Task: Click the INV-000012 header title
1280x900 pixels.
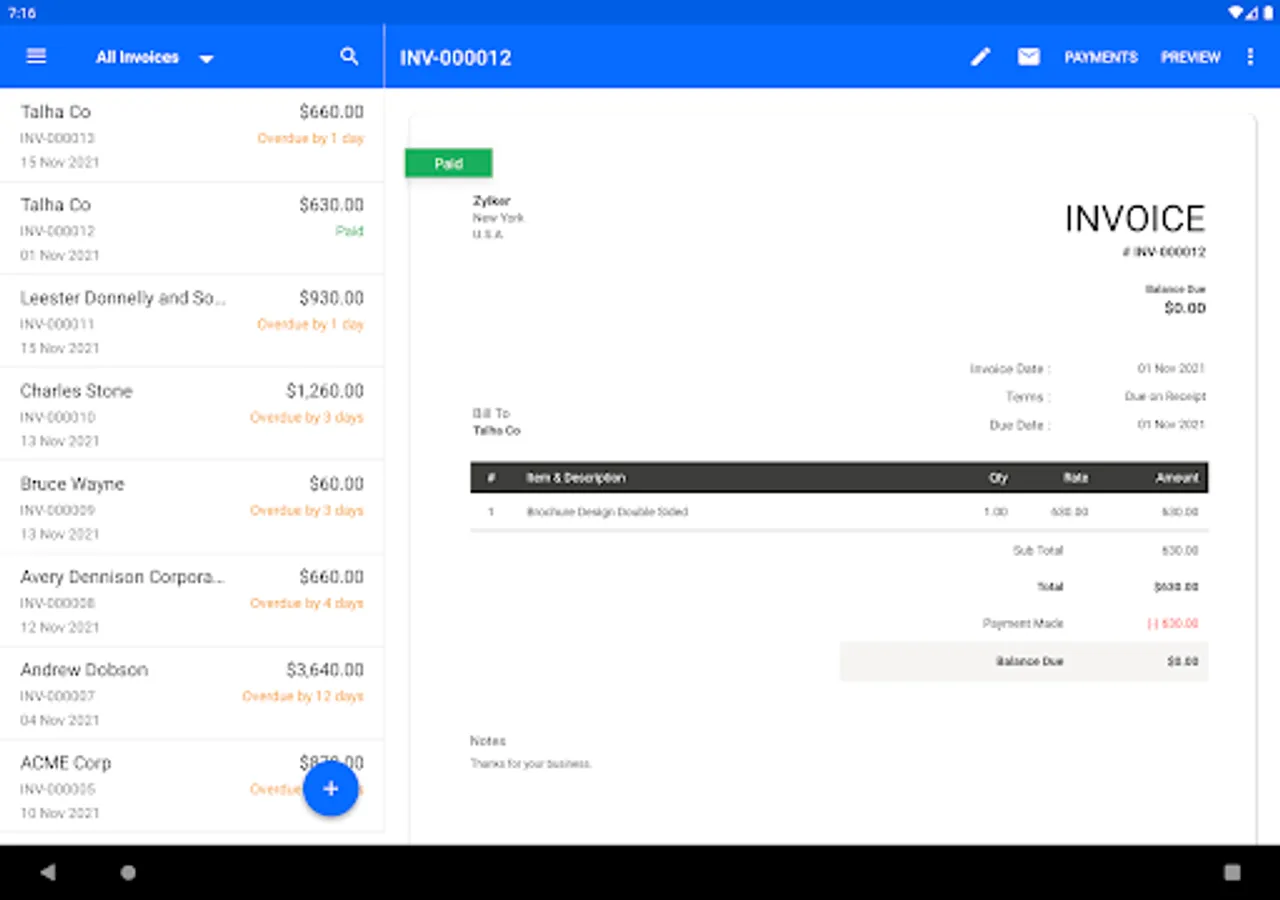Action: pos(456,58)
